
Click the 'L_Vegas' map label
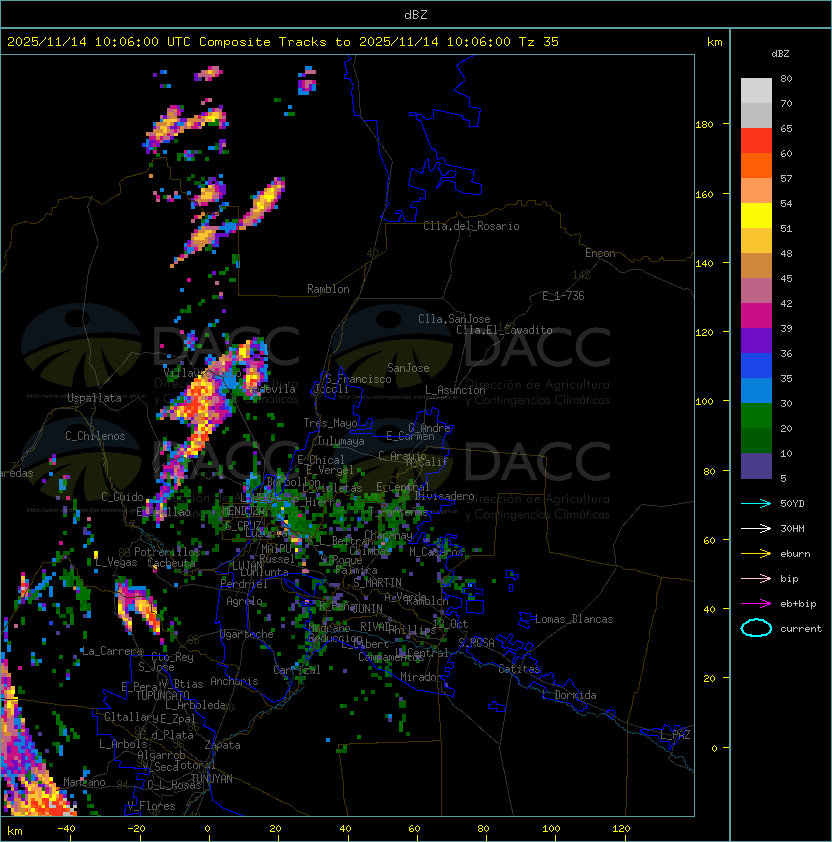116,562
